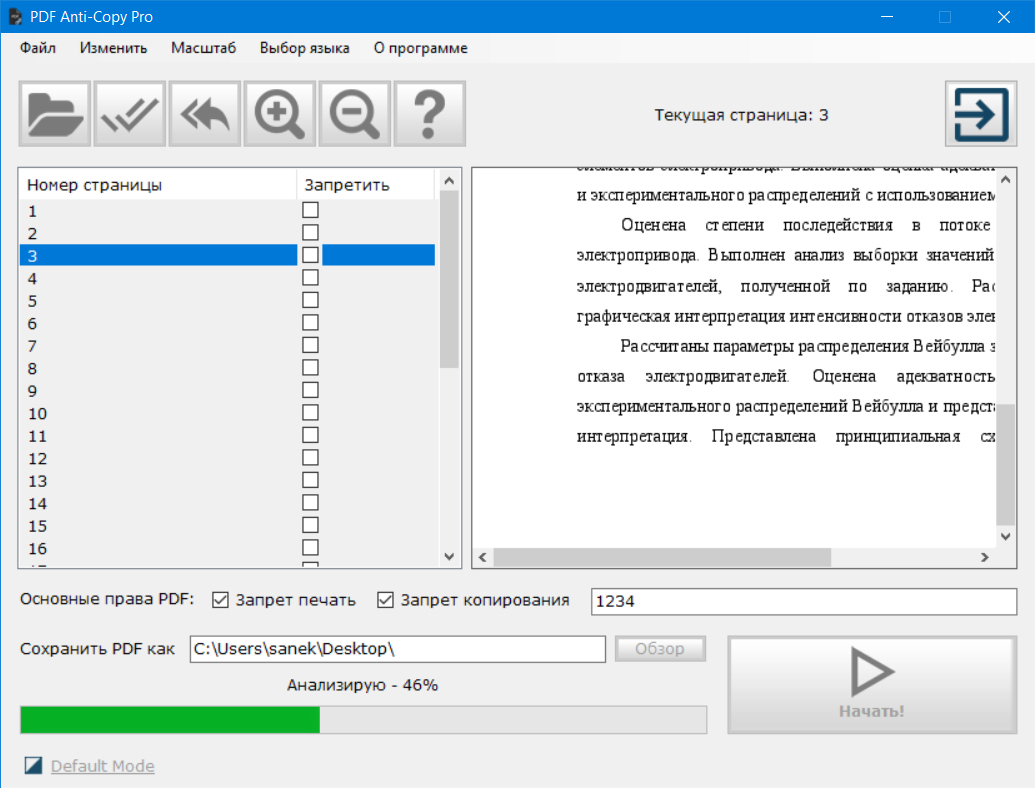This screenshot has width=1035, height=788.
Task: Click the reply-all arrows undo icon
Action: tap(205, 115)
